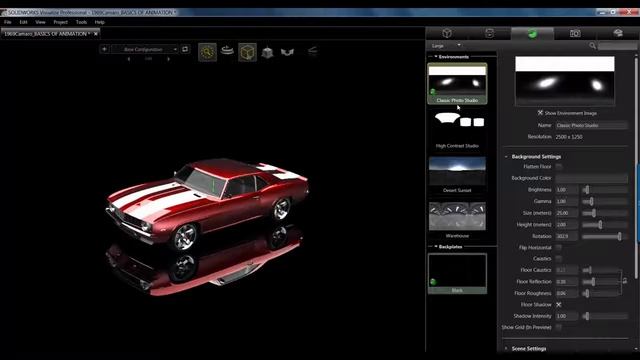Screen dimensions: 640x360
Task: Select the High Contrast Studio environment thumbnail
Action: tap(457, 129)
